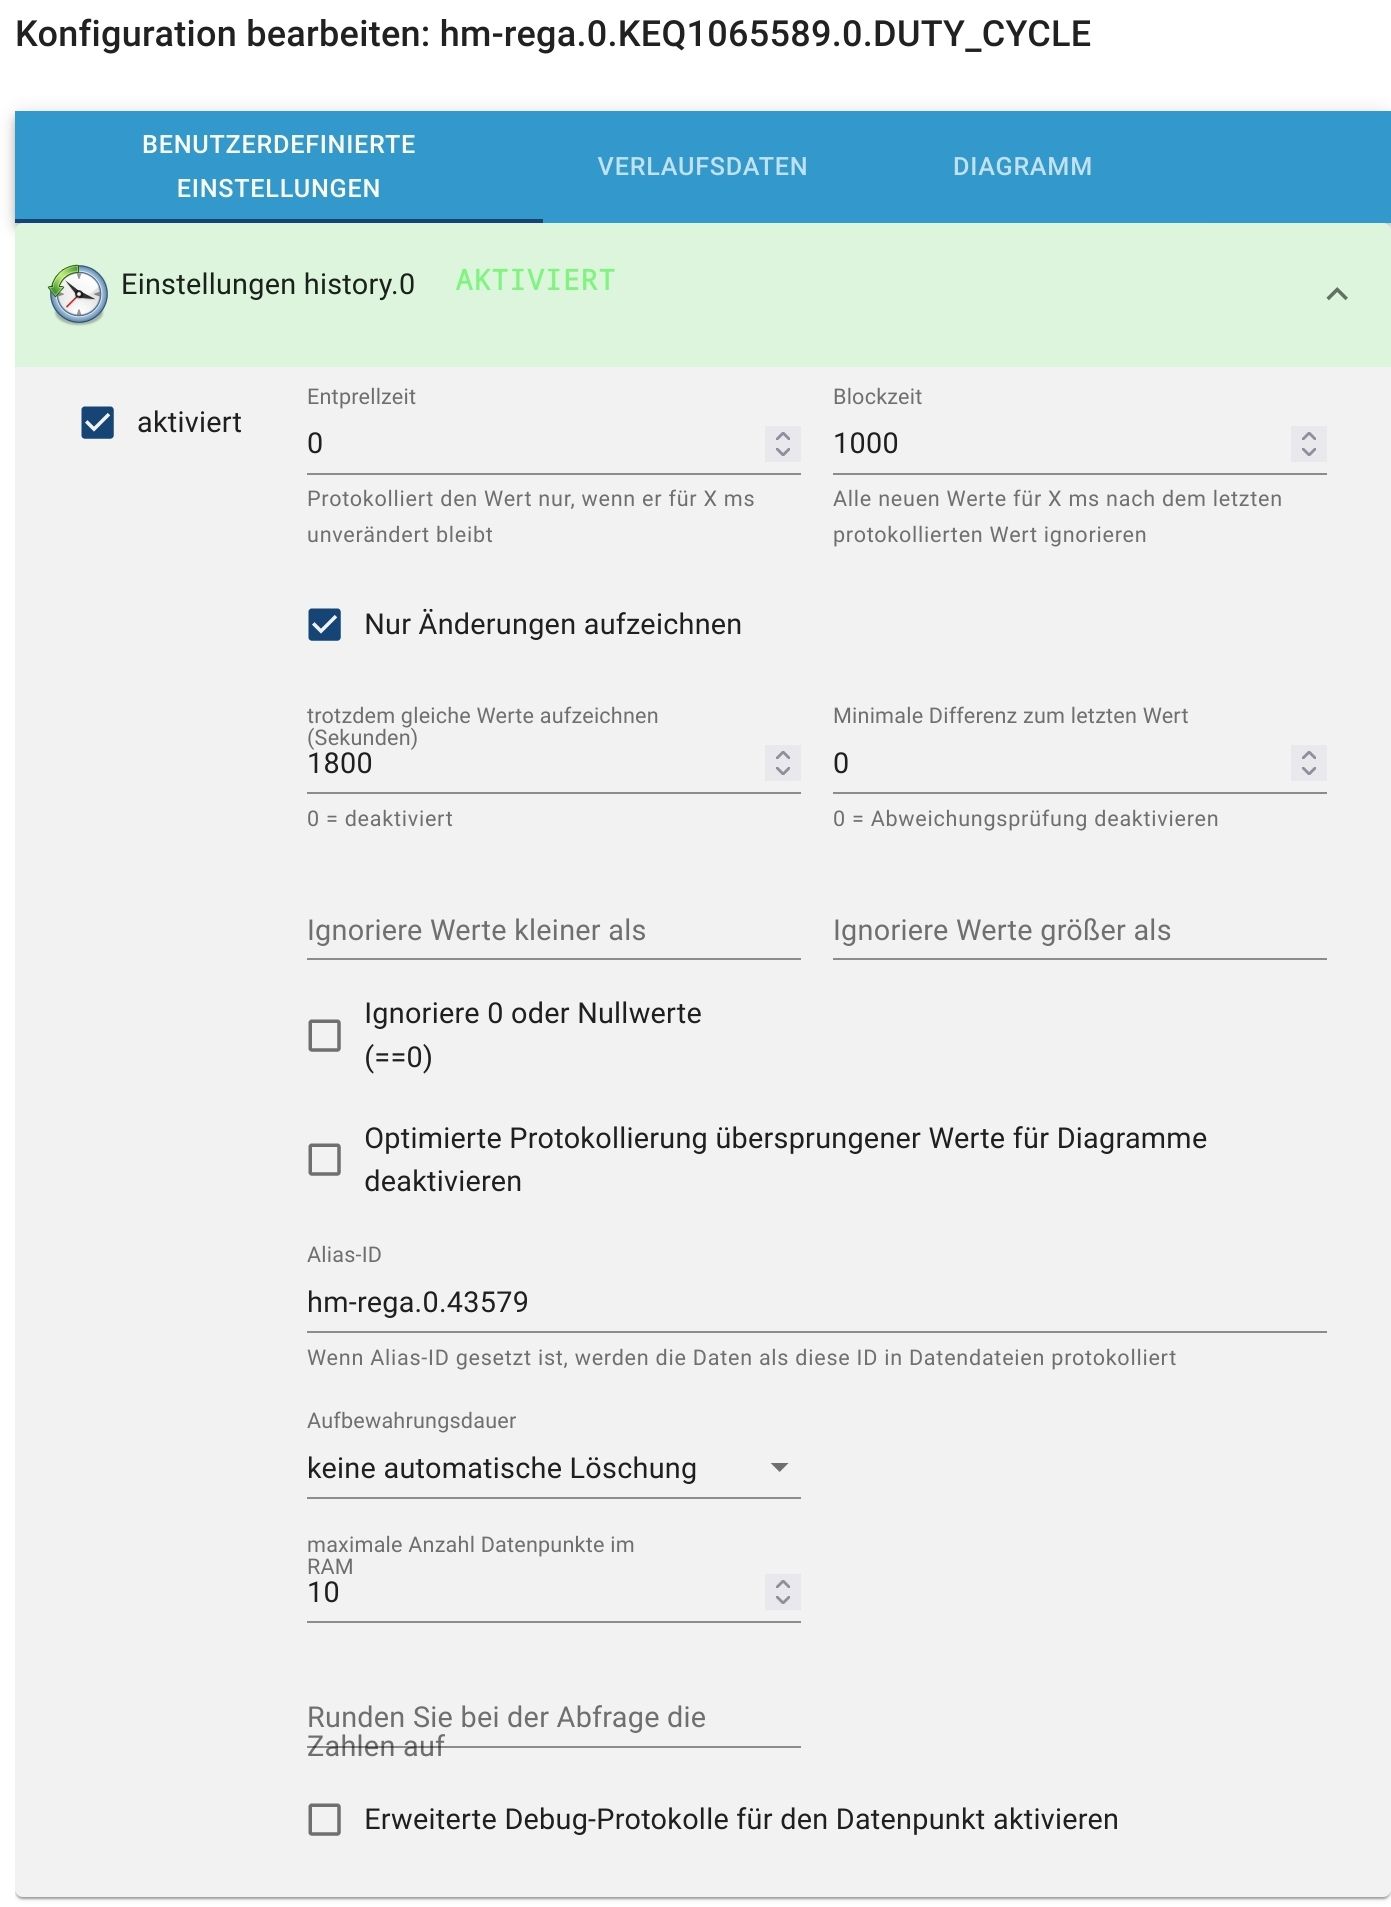This screenshot has height=1907, width=1391.
Task: Enable extended debug logs checkbox
Action: (325, 1819)
